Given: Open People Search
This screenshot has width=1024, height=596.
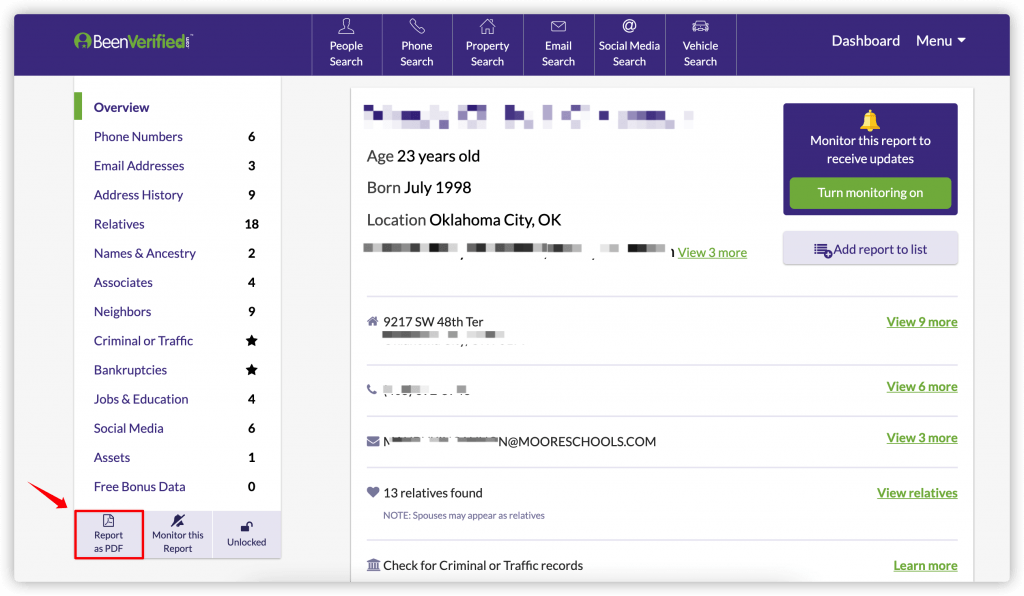Looking at the screenshot, I should point(346,43).
